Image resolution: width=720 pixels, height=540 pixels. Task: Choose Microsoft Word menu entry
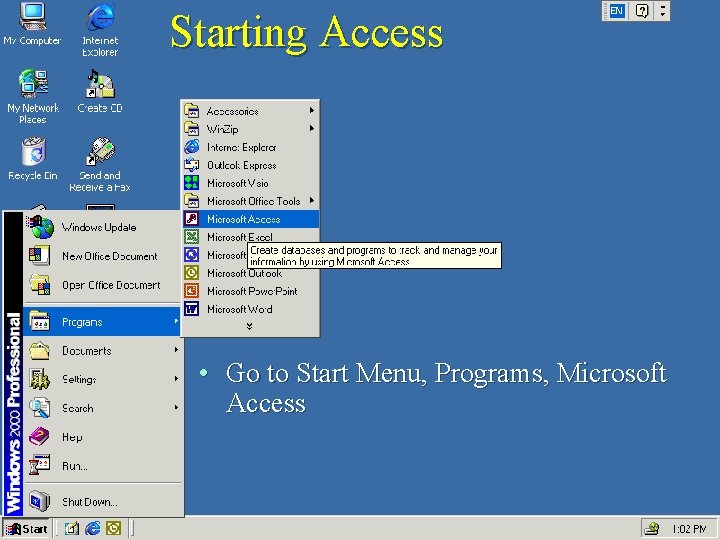click(x=250, y=309)
